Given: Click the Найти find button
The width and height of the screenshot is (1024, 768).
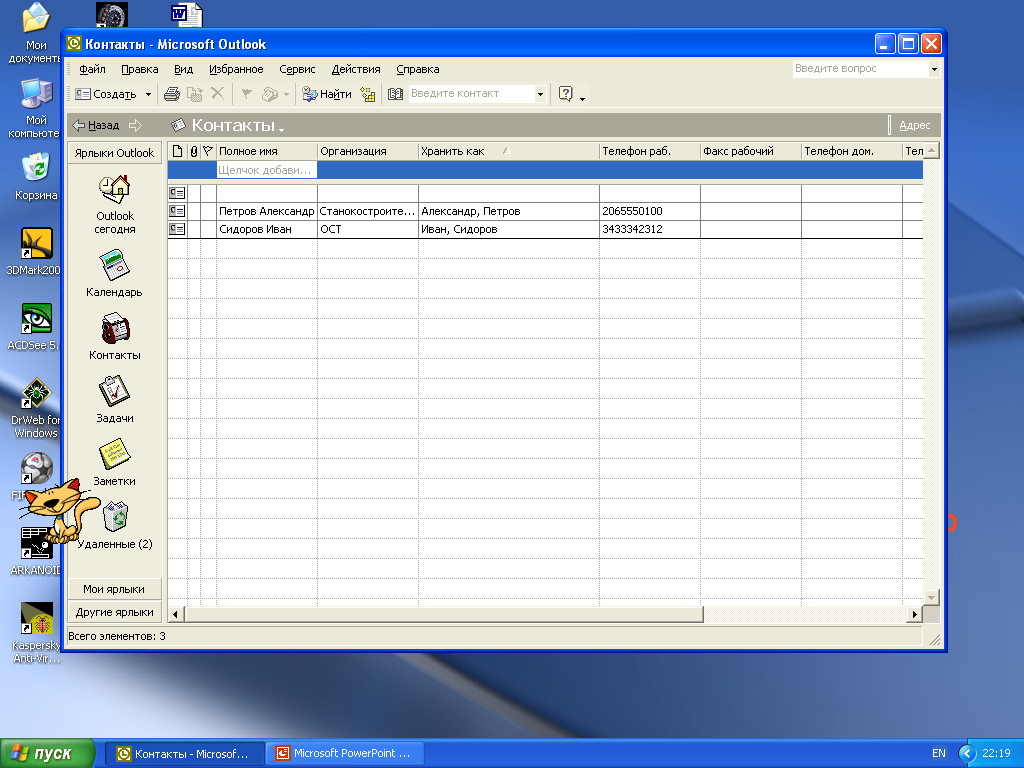Looking at the screenshot, I should click(x=327, y=94).
